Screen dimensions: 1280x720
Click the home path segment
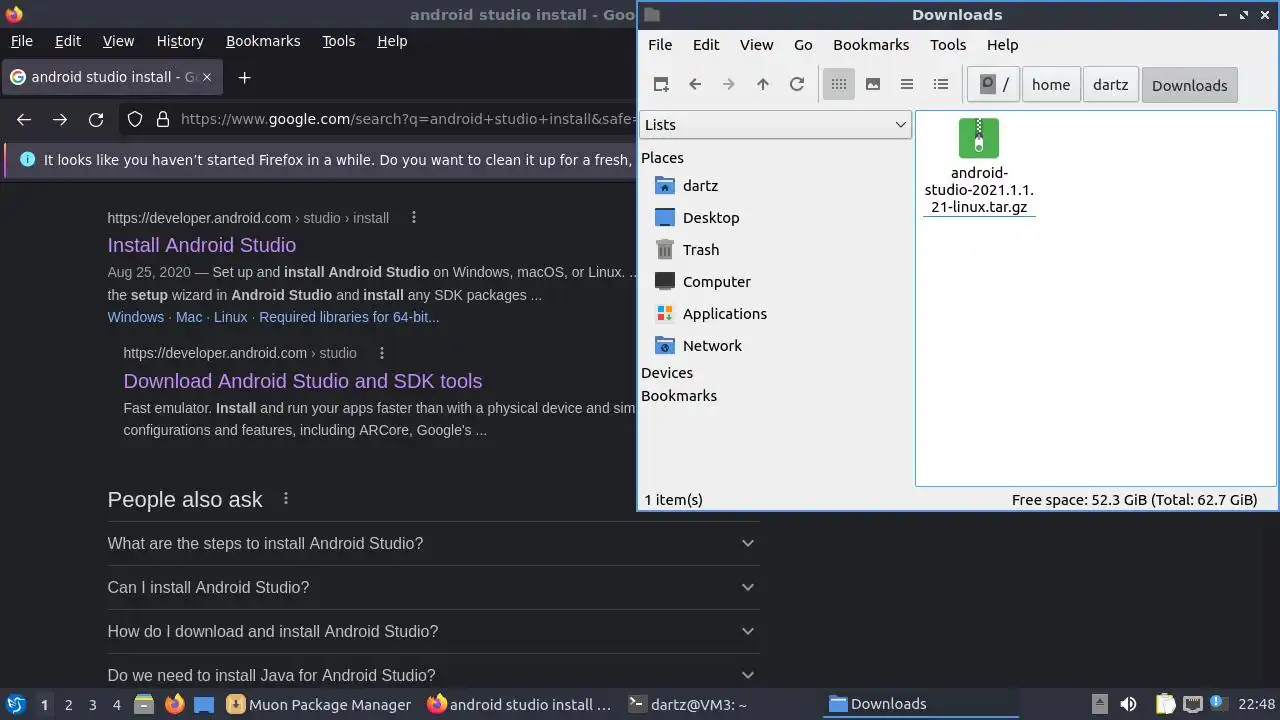pos(1051,85)
